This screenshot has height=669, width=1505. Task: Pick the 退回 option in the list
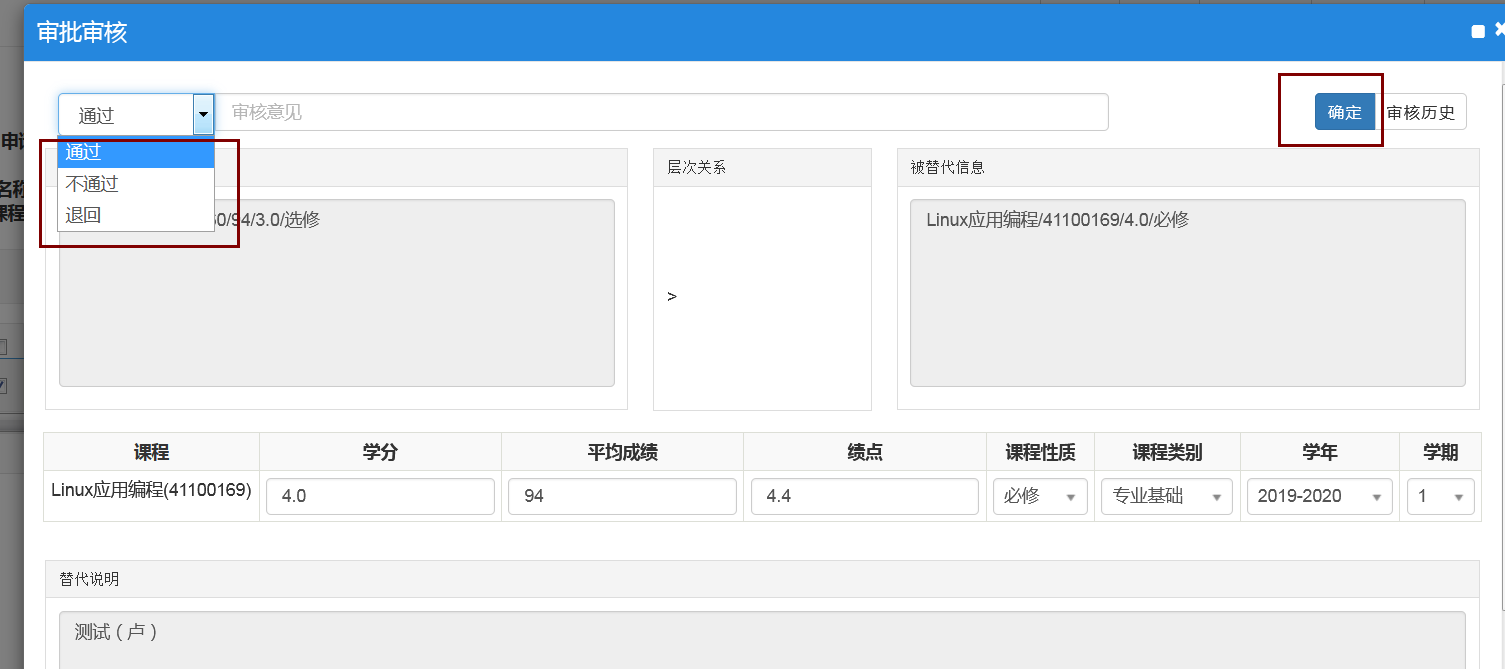(135, 215)
